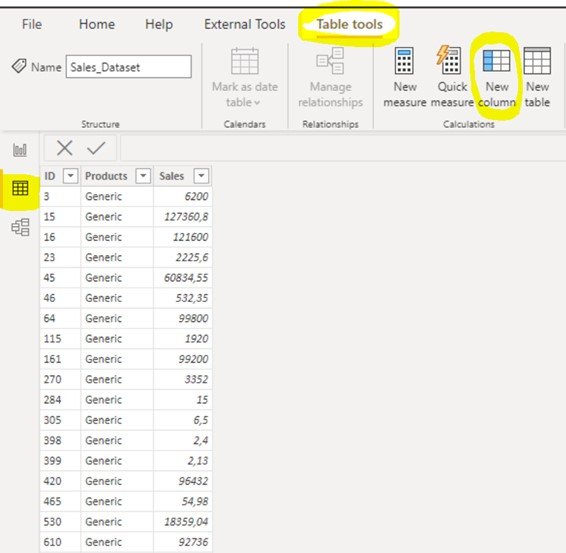Click the Manage relationships icon

pyautogui.click(x=330, y=61)
